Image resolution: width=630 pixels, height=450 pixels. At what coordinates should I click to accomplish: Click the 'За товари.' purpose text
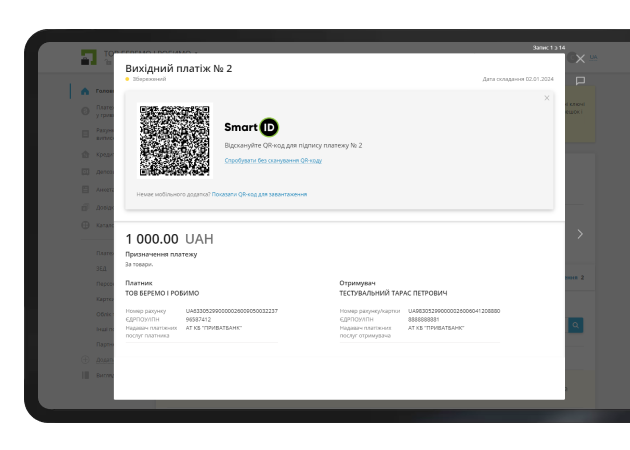[x=139, y=264]
